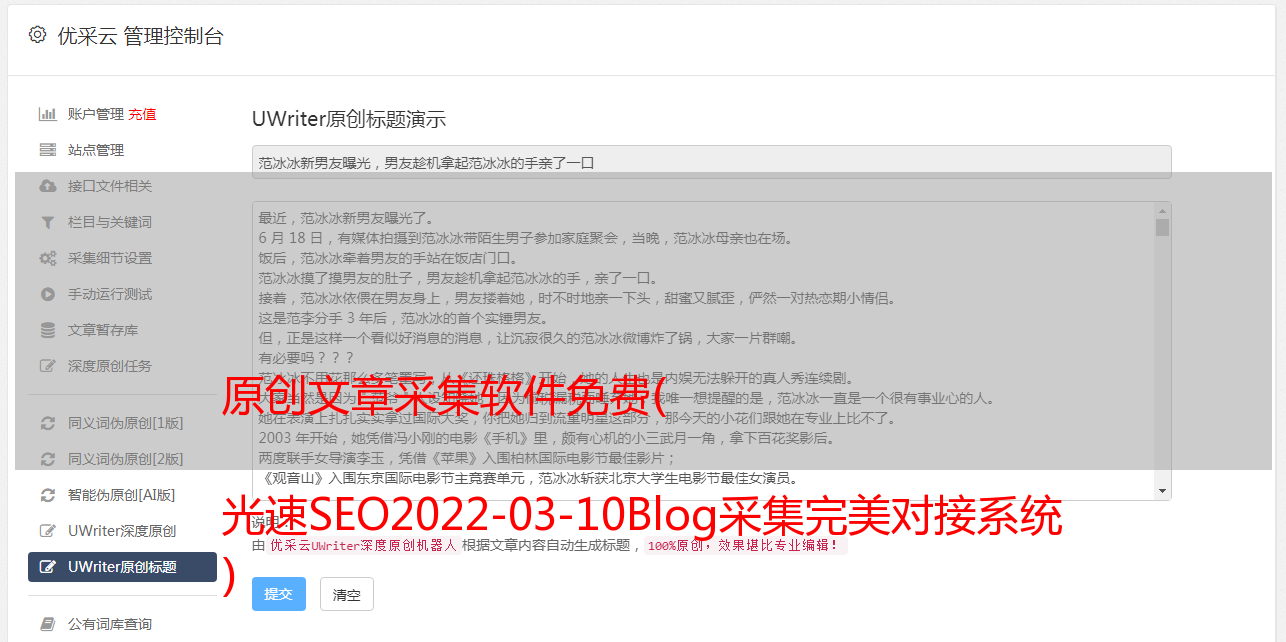
Task: Select 深度原创任务 edit icon
Action: 47,366
